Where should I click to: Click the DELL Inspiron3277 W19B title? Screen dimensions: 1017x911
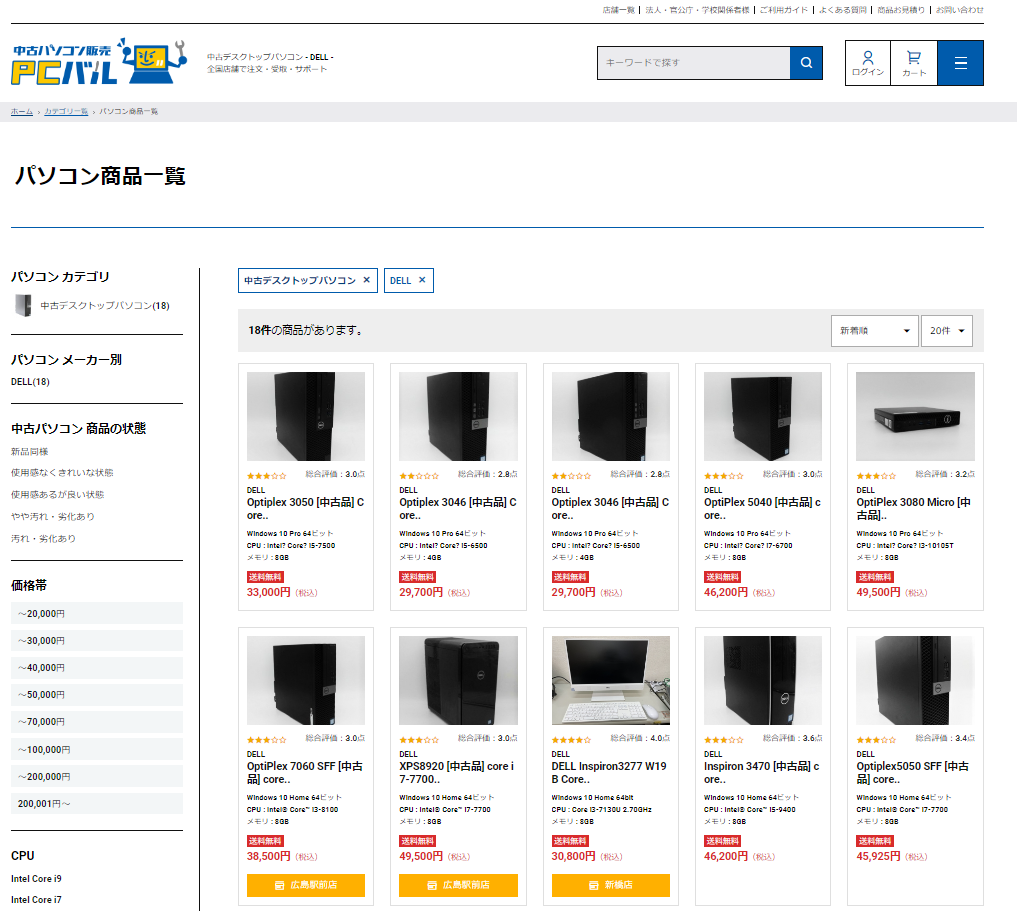(609, 773)
